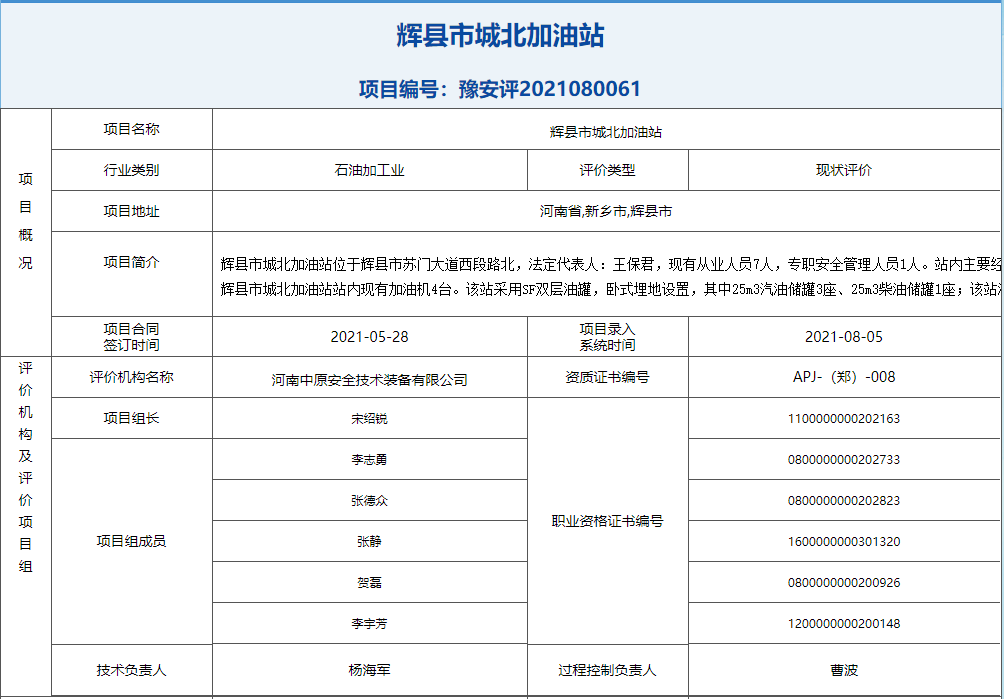Click the page title 辉县市城北加油站
This screenshot has height=699, width=1004.
point(501,35)
